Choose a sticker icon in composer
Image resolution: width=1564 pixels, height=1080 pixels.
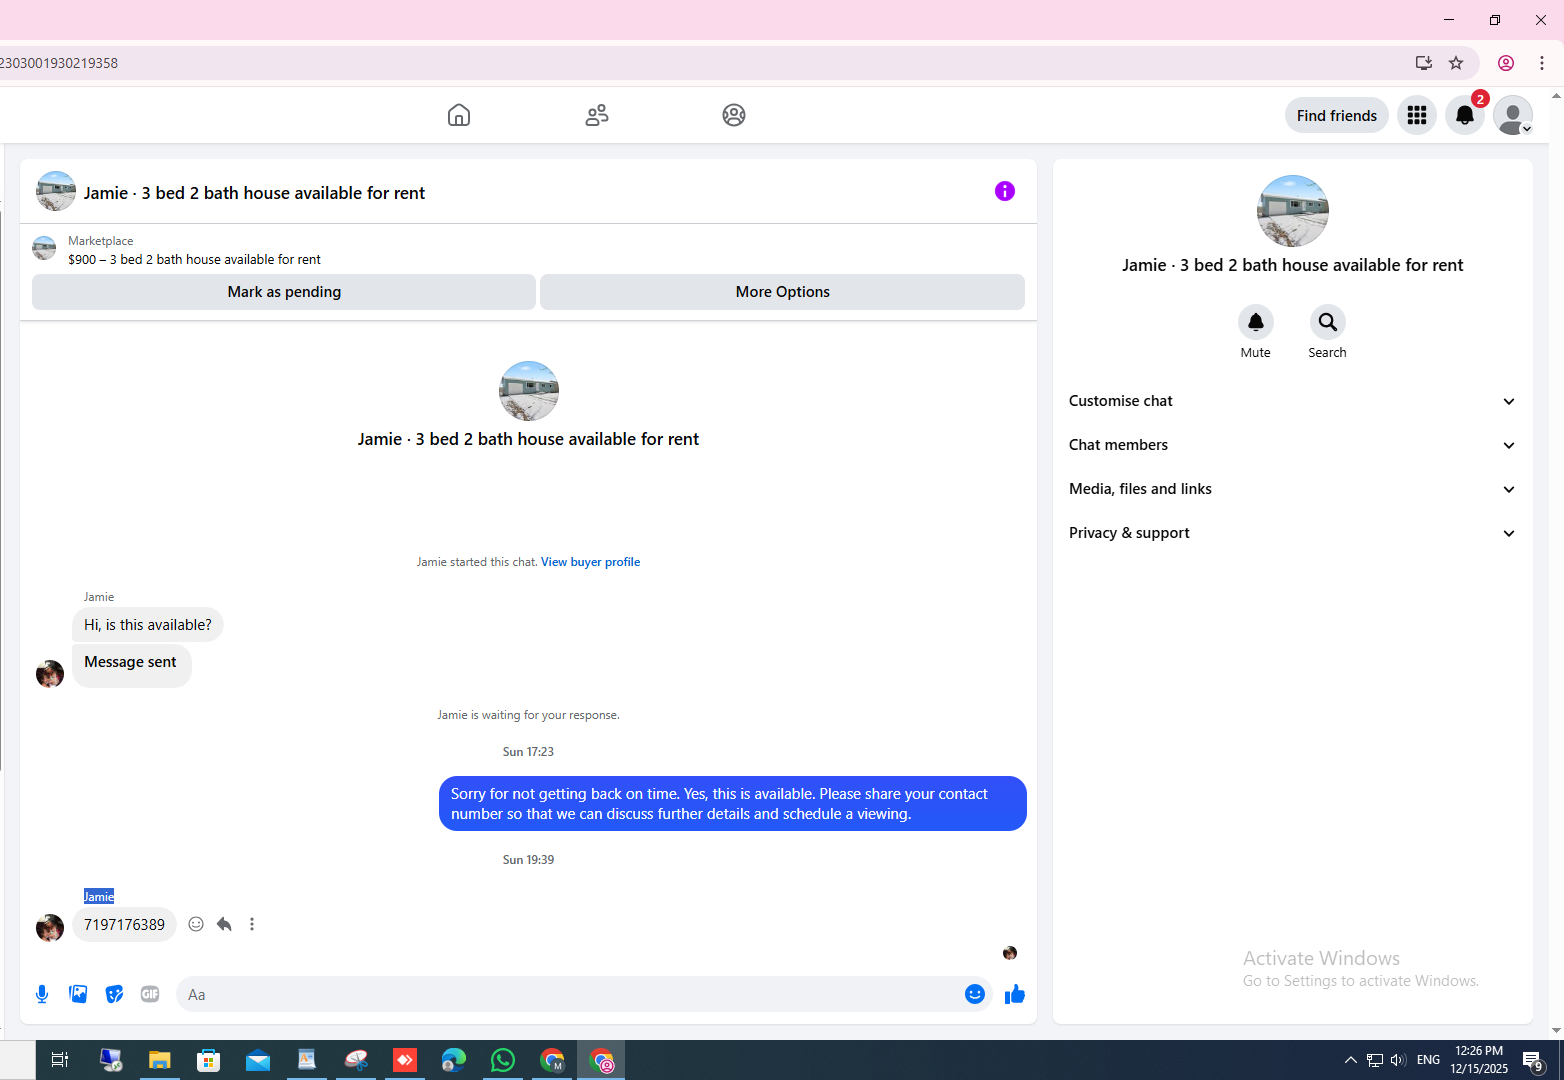pyautogui.click(x=114, y=994)
